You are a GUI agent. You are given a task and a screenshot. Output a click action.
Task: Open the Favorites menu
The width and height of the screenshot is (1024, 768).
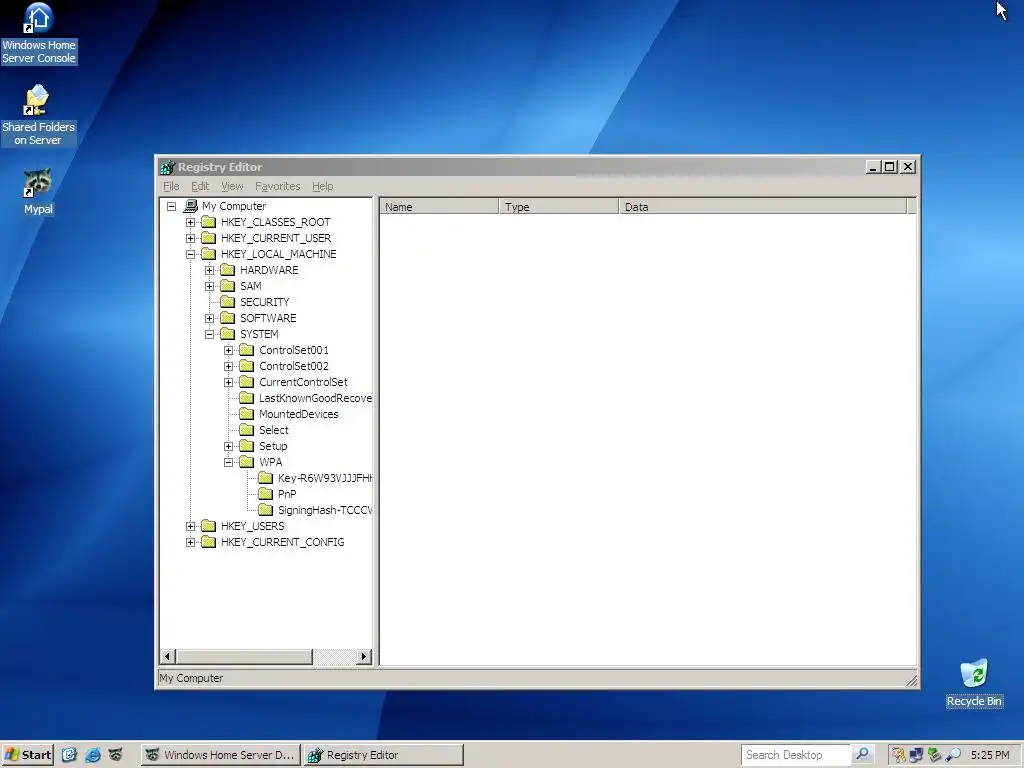[x=278, y=186]
